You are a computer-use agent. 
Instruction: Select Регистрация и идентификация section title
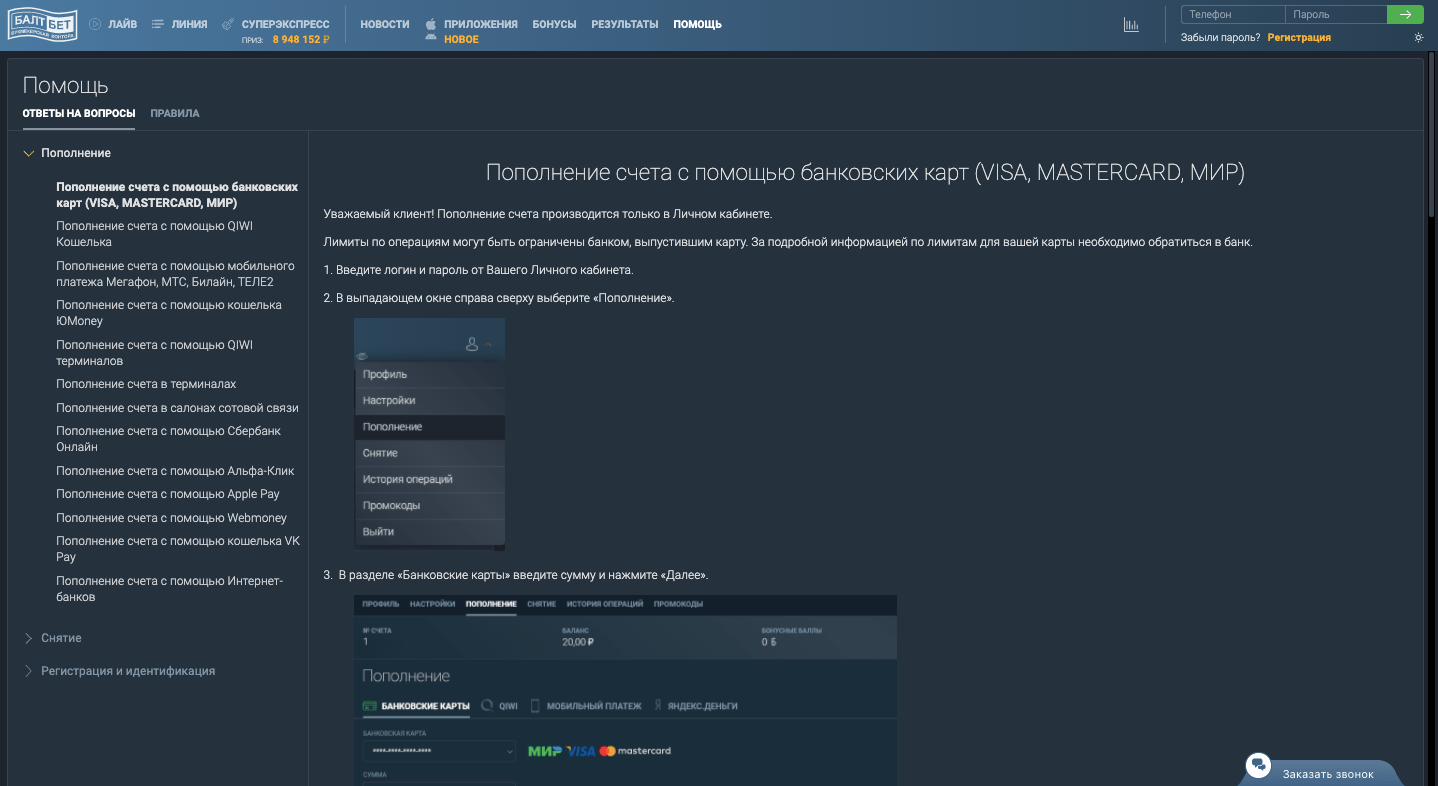(x=128, y=671)
